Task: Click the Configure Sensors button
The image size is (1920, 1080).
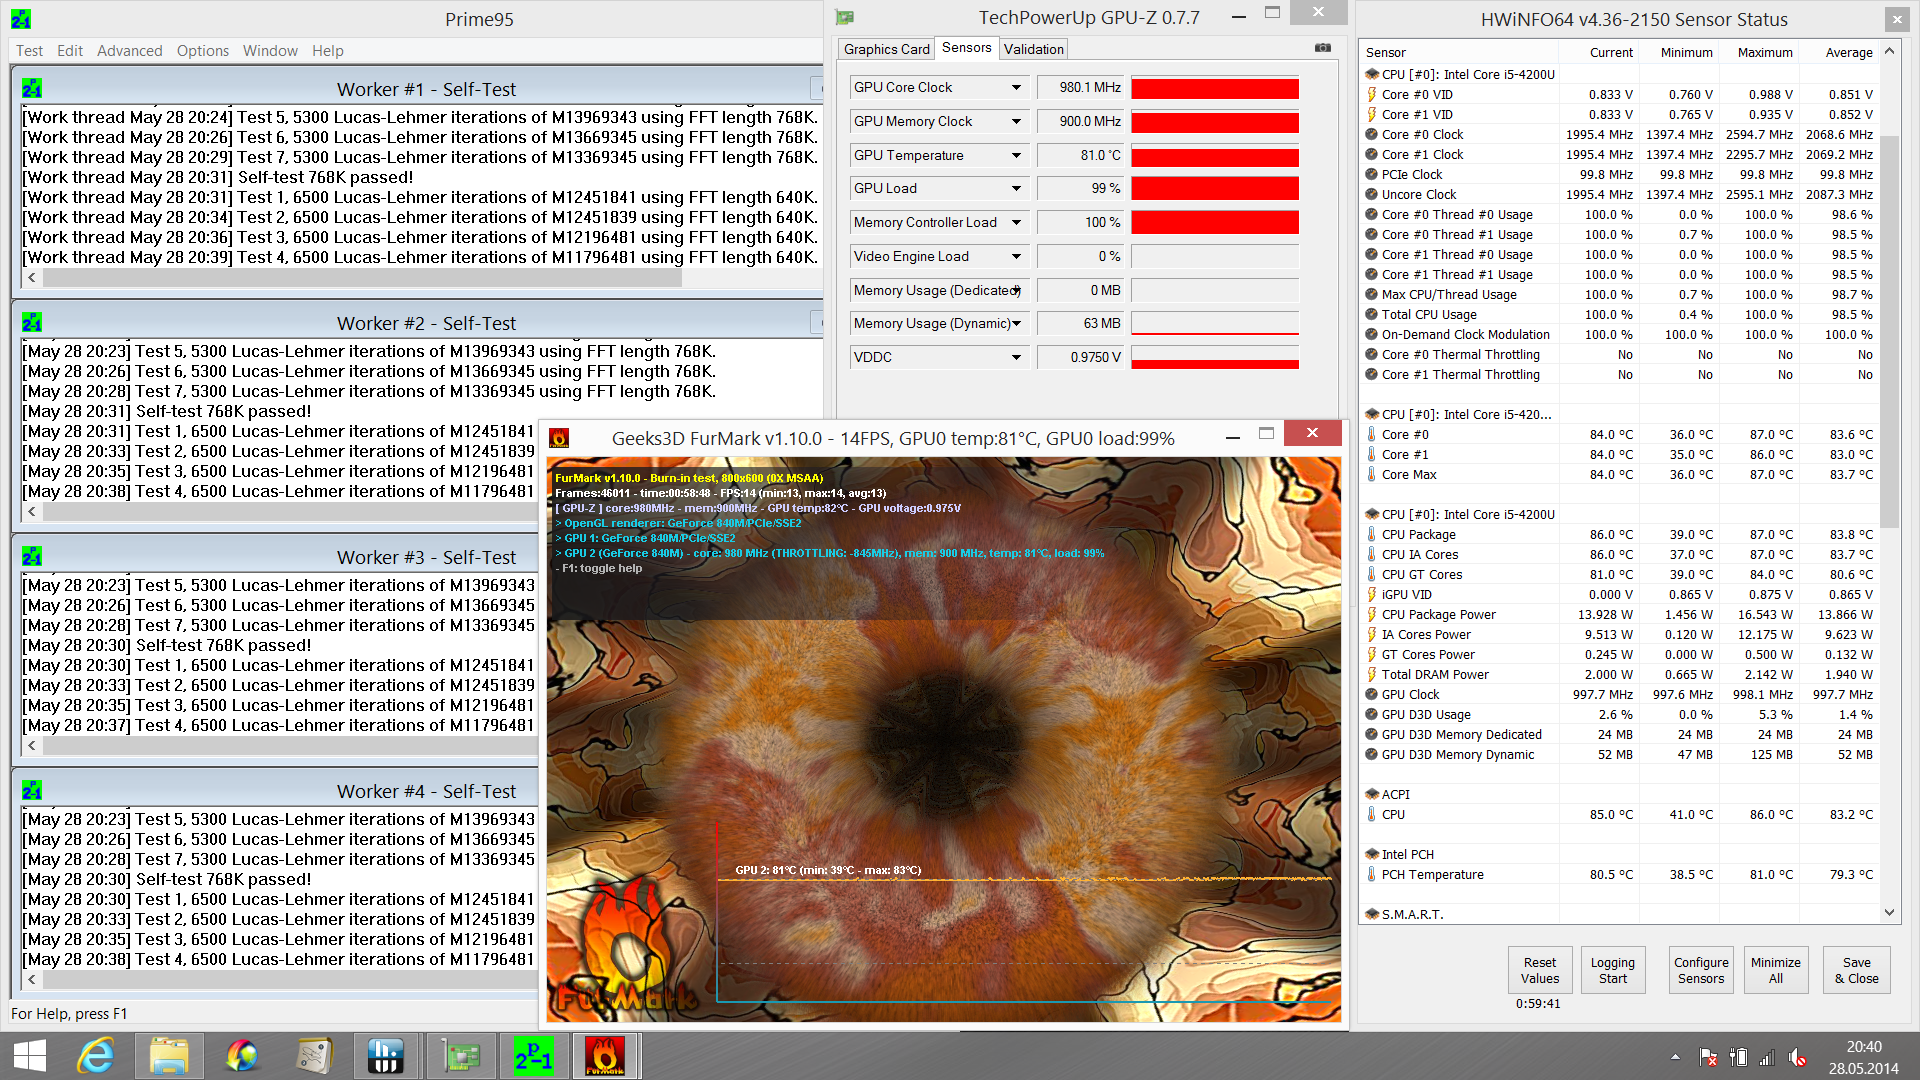Action: (1700, 970)
